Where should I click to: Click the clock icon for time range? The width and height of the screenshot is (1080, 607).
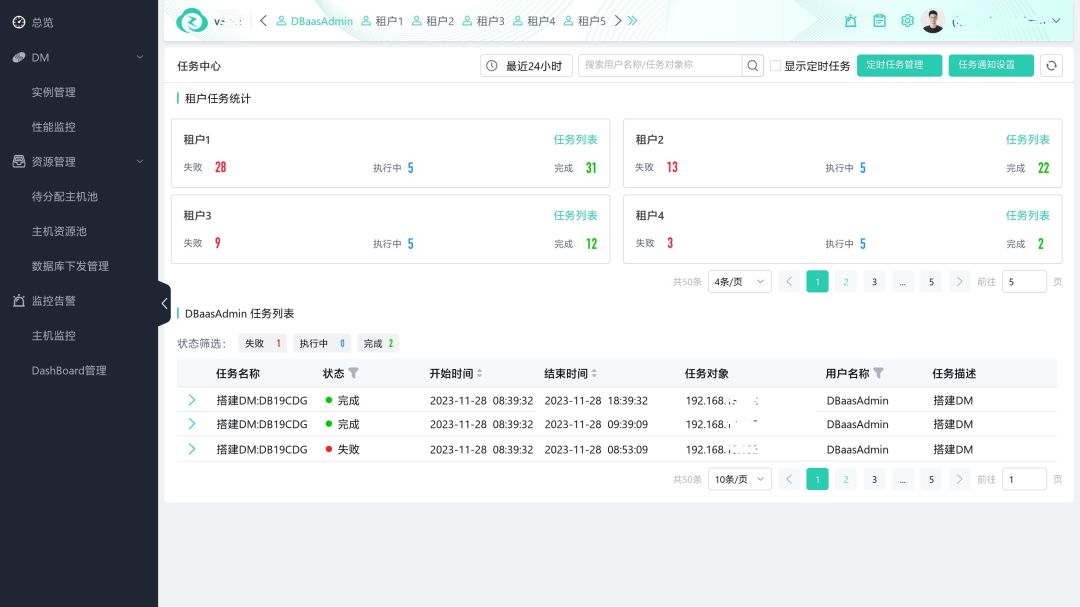(x=492, y=65)
